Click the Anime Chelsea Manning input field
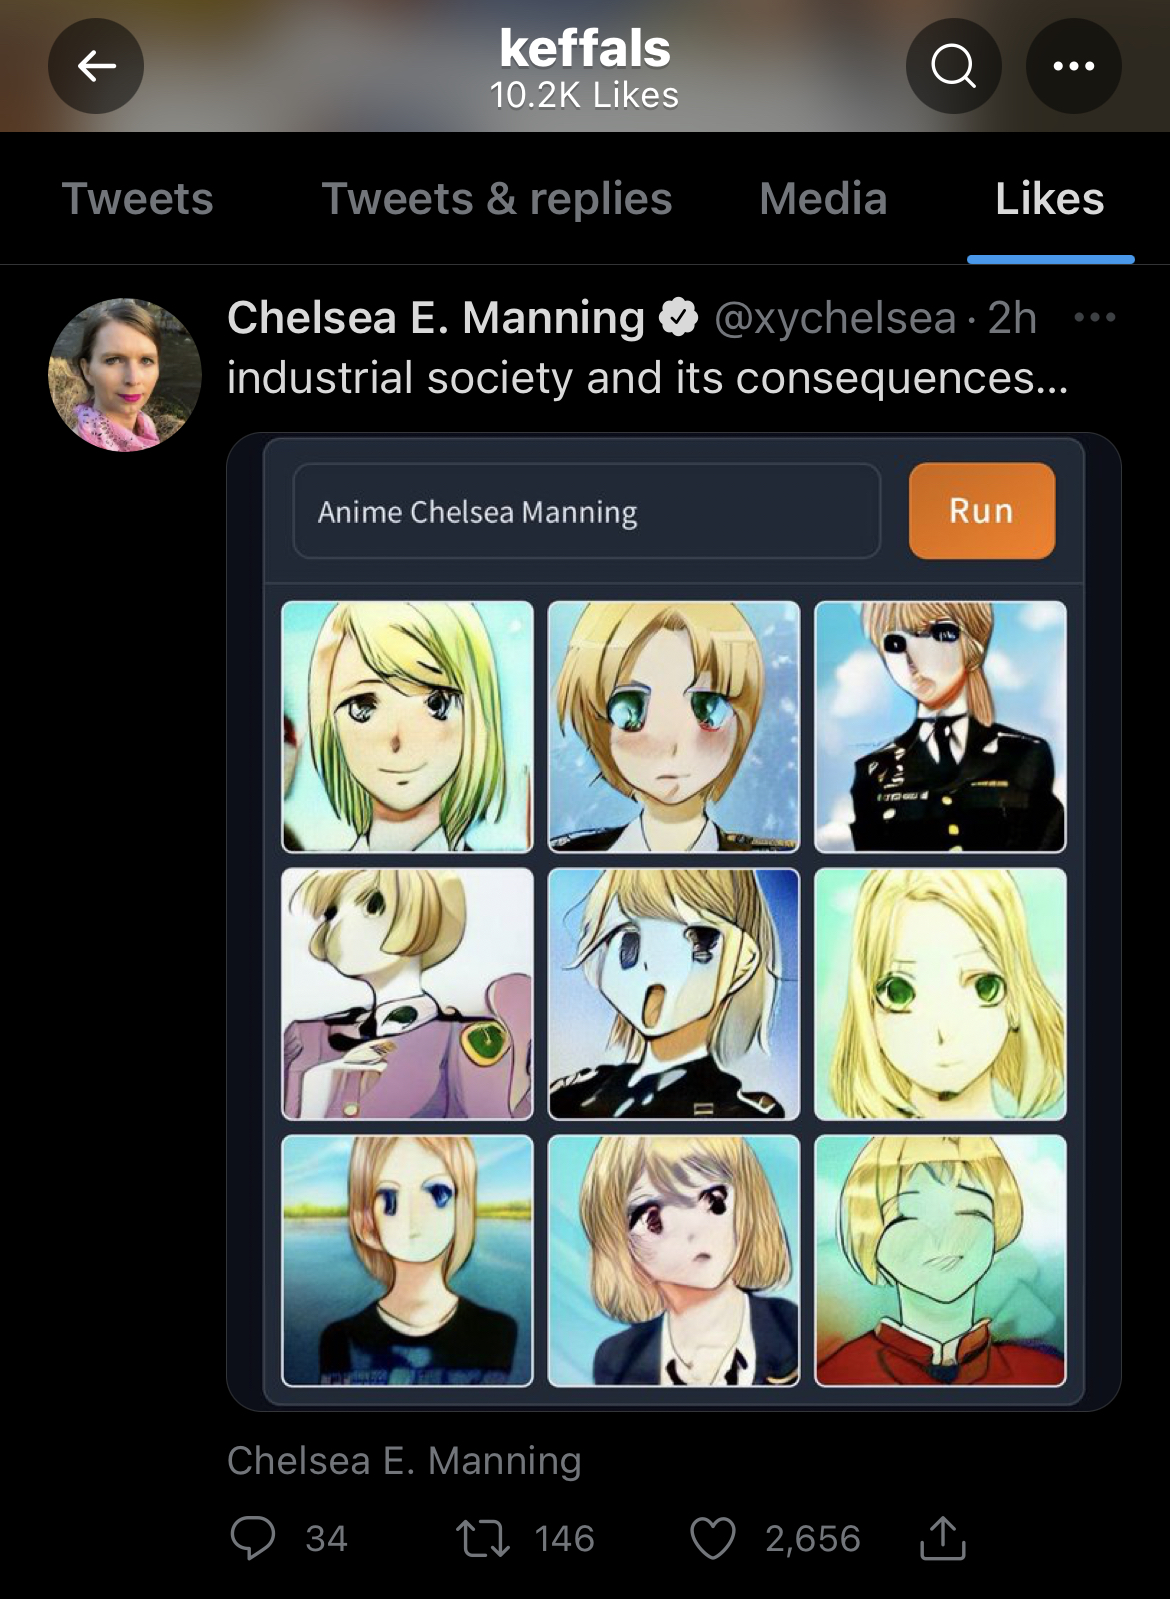 coord(587,511)
